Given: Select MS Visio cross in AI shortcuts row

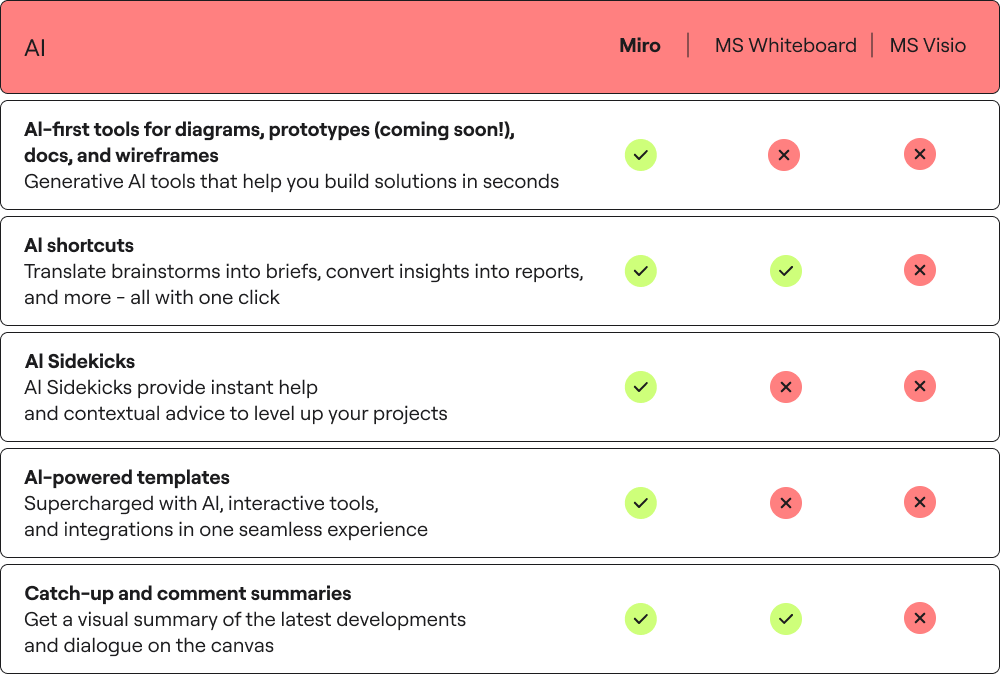Looking at the screenshot, I should pyautogui.click(x=920, y=270).
